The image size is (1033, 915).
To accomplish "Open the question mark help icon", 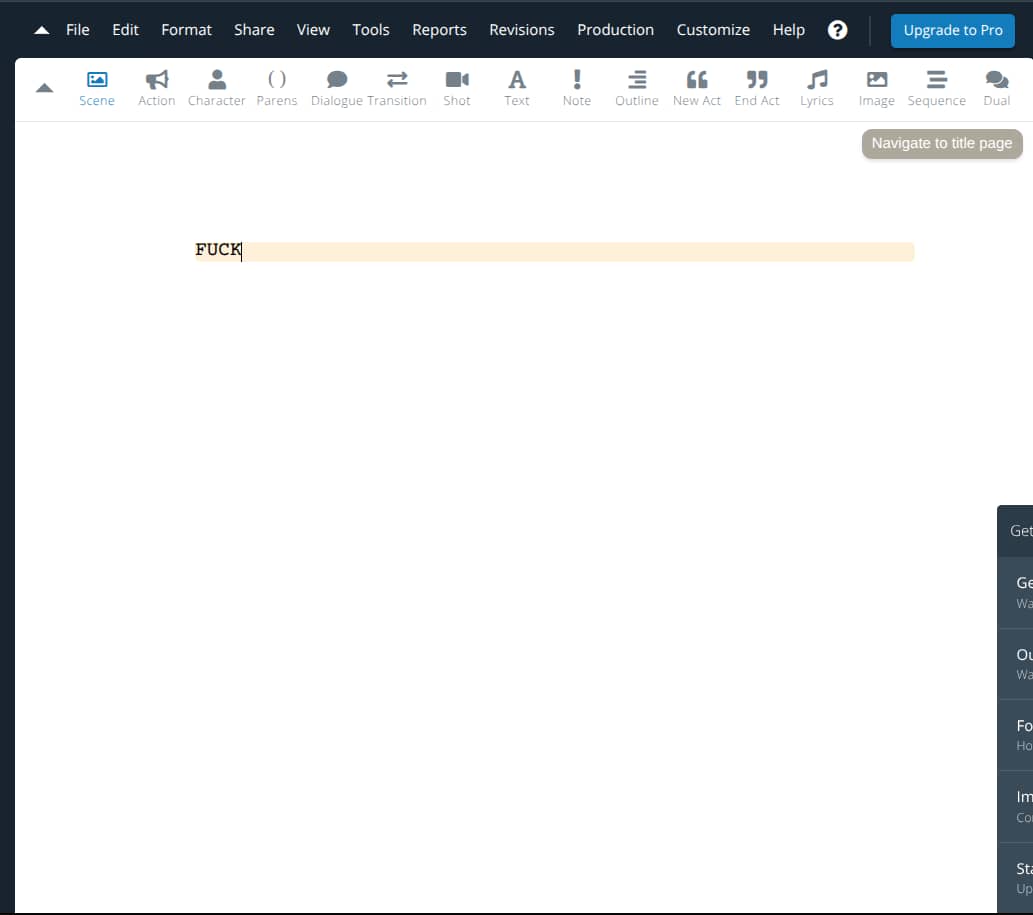I will tap(837, 30).
